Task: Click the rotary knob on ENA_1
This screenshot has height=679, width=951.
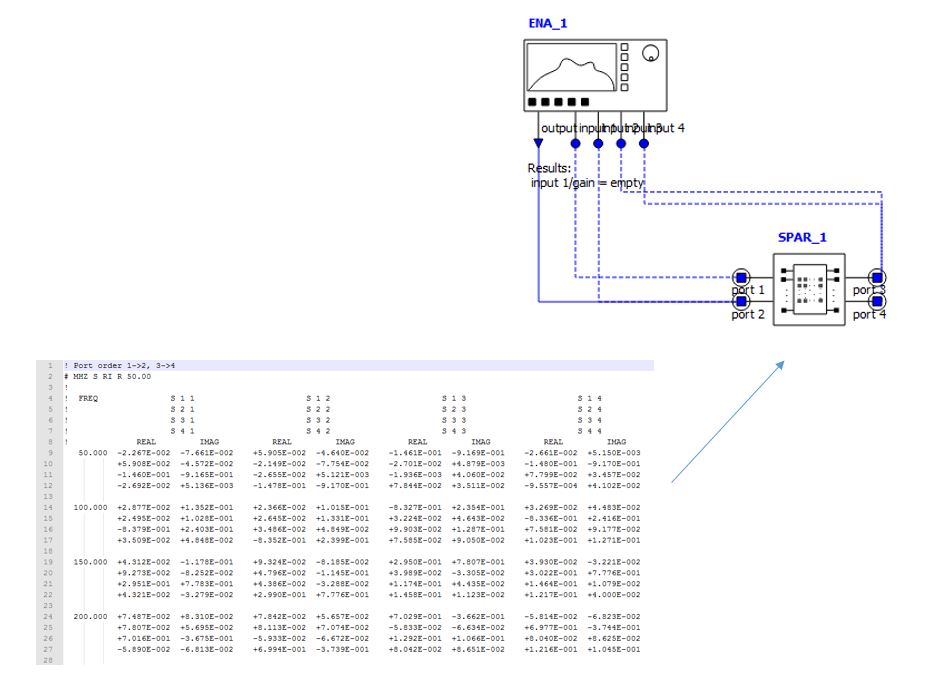Action: [x=651, y=54]
